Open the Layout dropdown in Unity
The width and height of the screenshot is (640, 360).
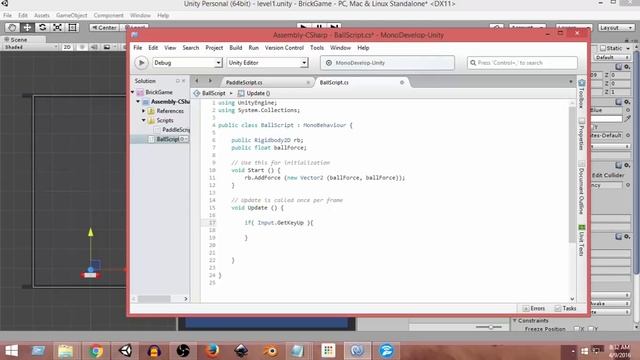coord(616,27)
